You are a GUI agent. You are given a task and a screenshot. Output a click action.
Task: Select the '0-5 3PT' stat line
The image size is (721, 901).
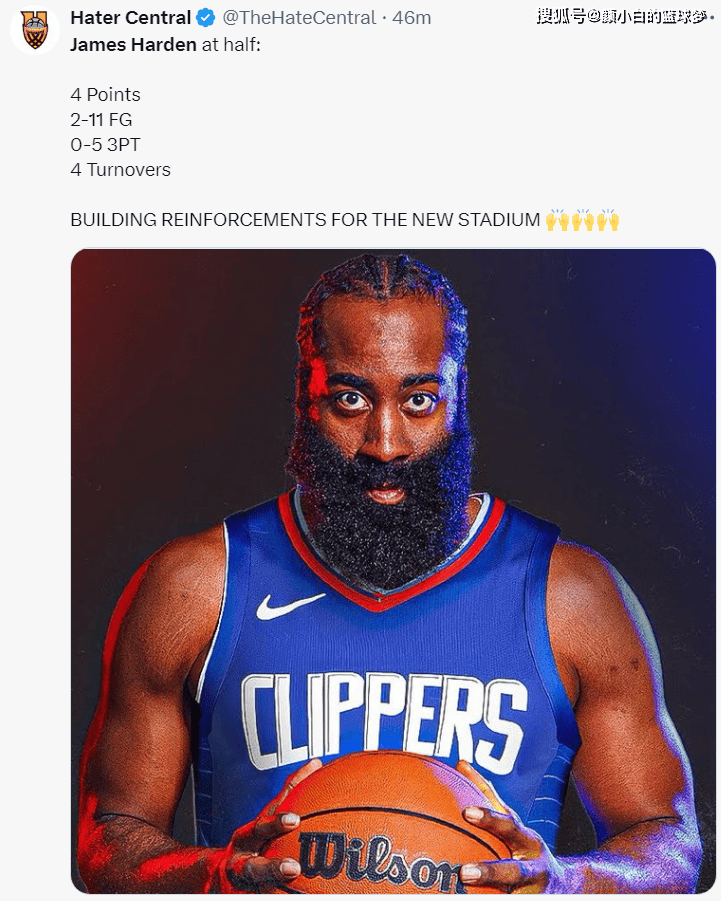click(x=105, y=145)
